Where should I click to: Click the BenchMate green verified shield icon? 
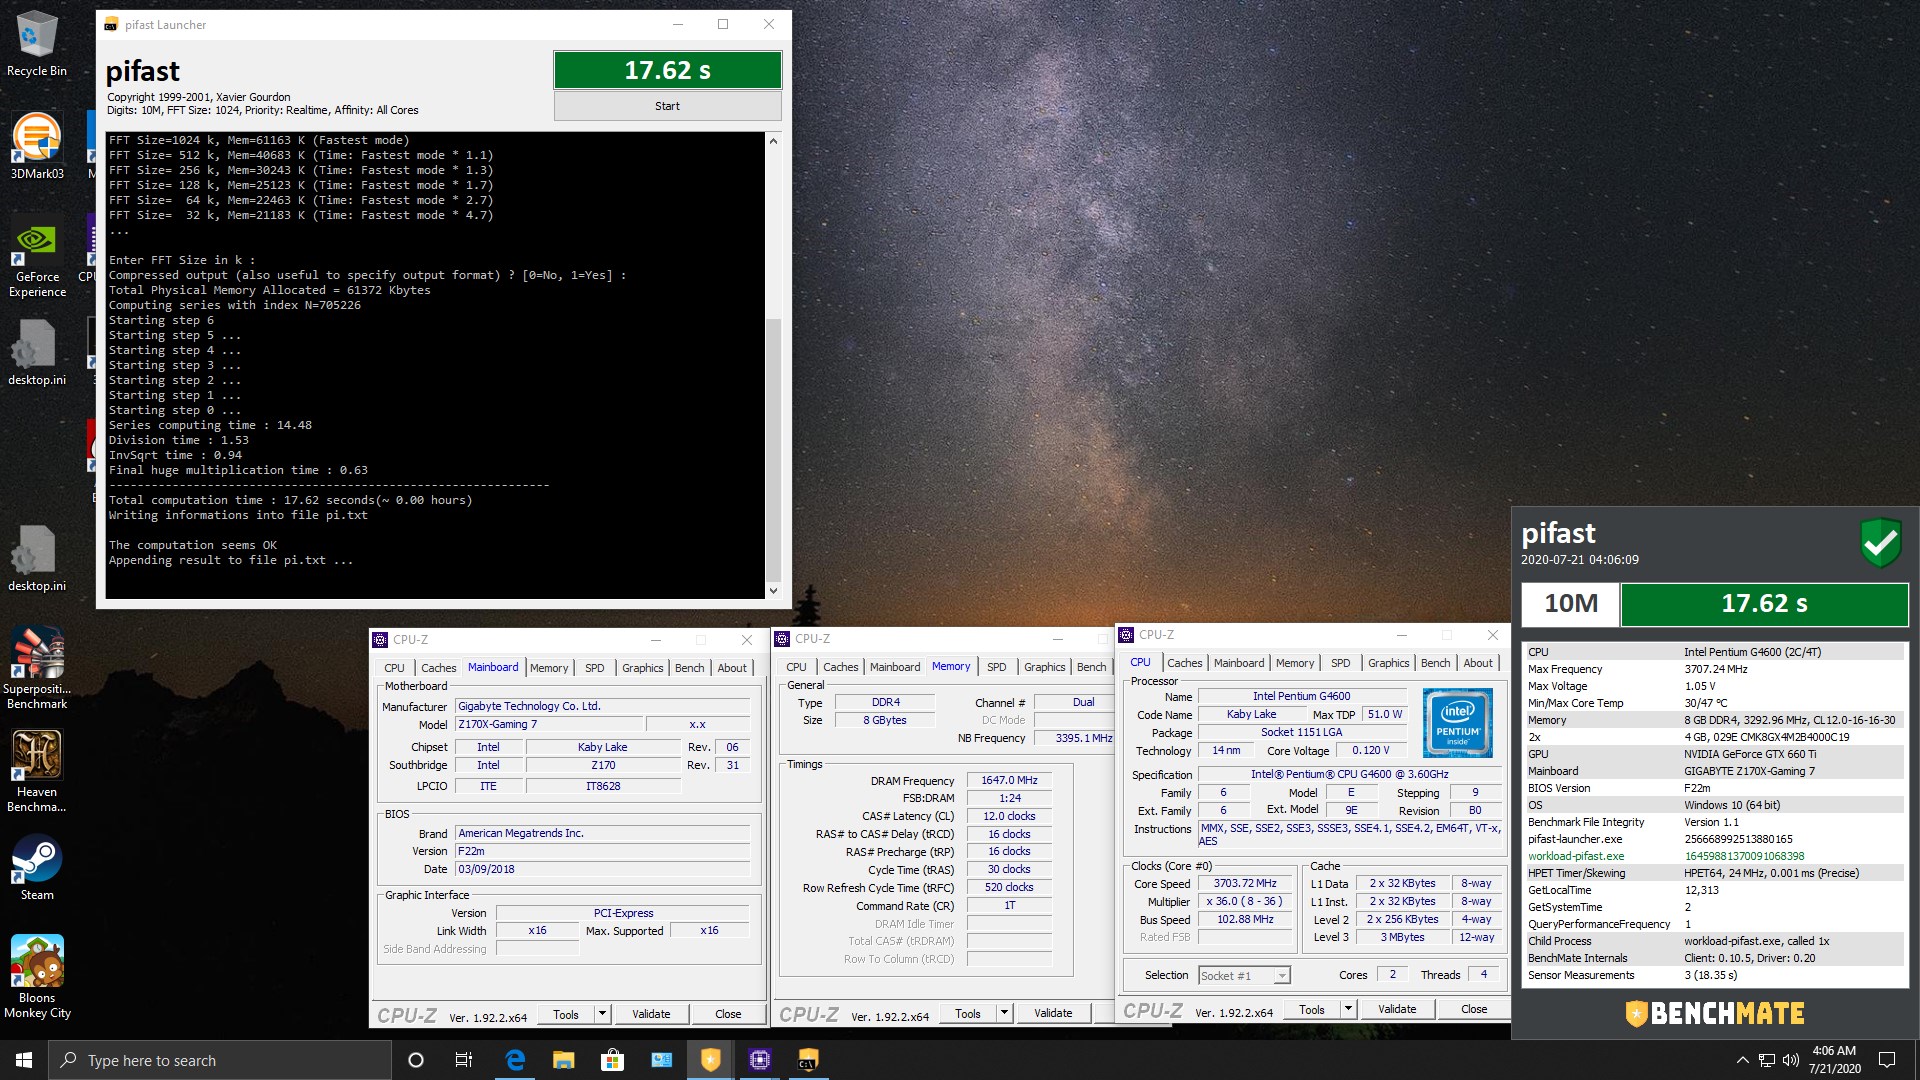tap(1880, 544)
